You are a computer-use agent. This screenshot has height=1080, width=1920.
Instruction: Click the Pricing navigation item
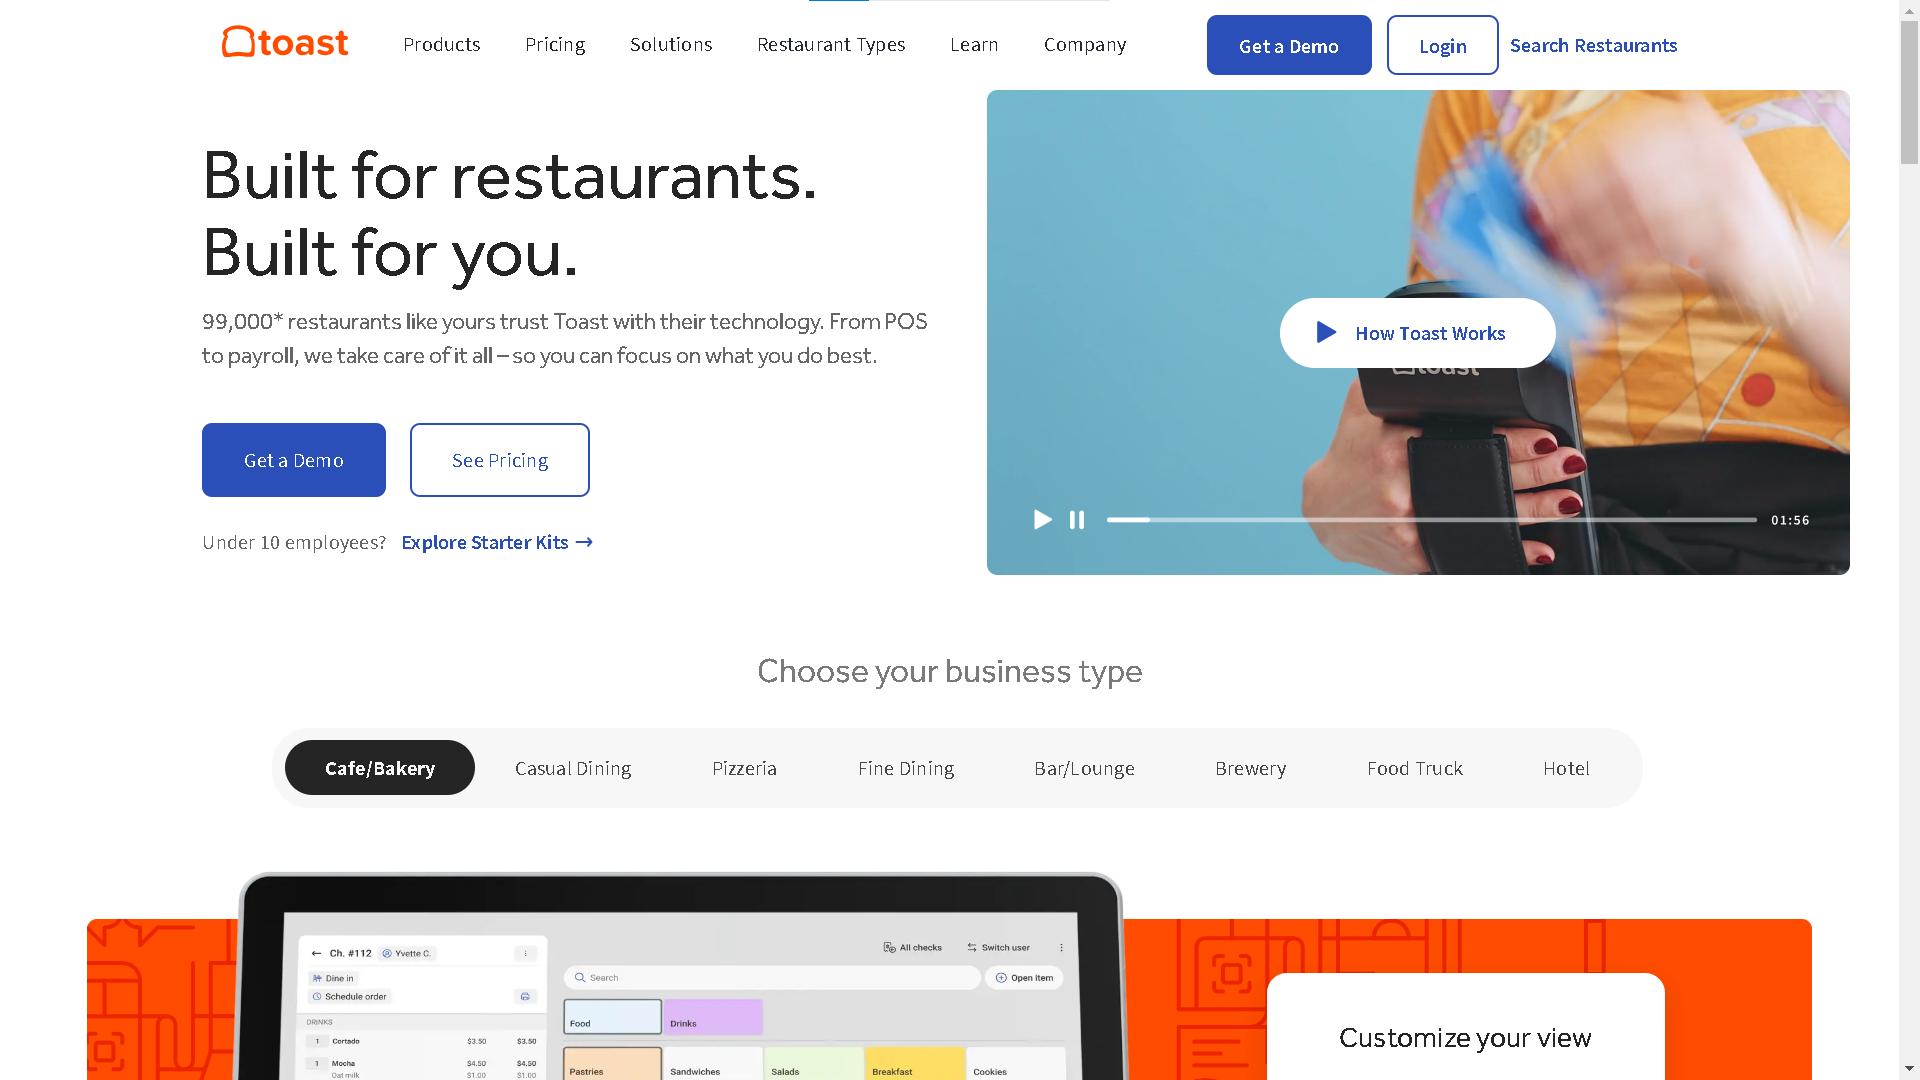(555, 45)
